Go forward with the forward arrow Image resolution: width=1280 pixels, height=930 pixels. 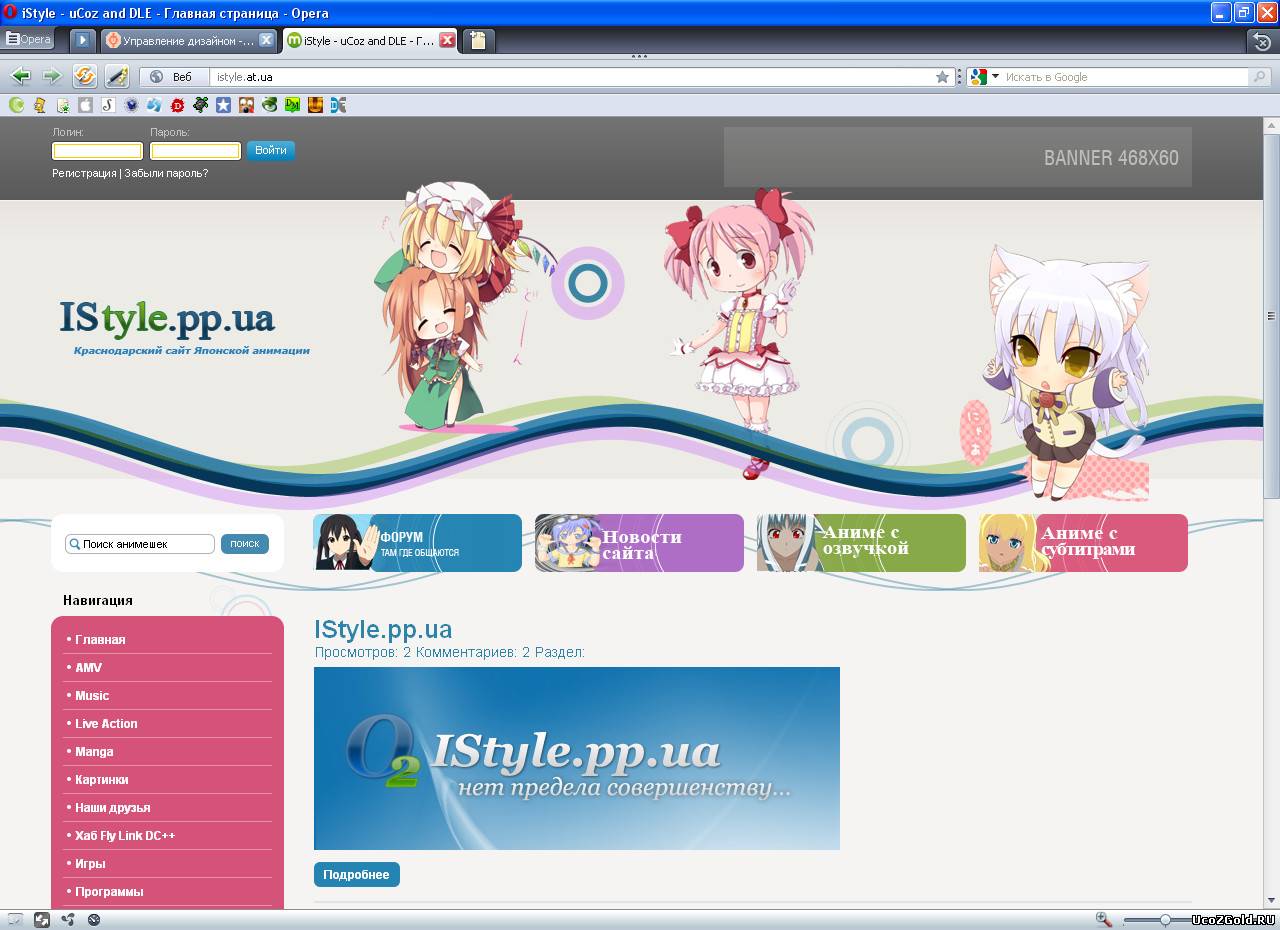(52, 76)
